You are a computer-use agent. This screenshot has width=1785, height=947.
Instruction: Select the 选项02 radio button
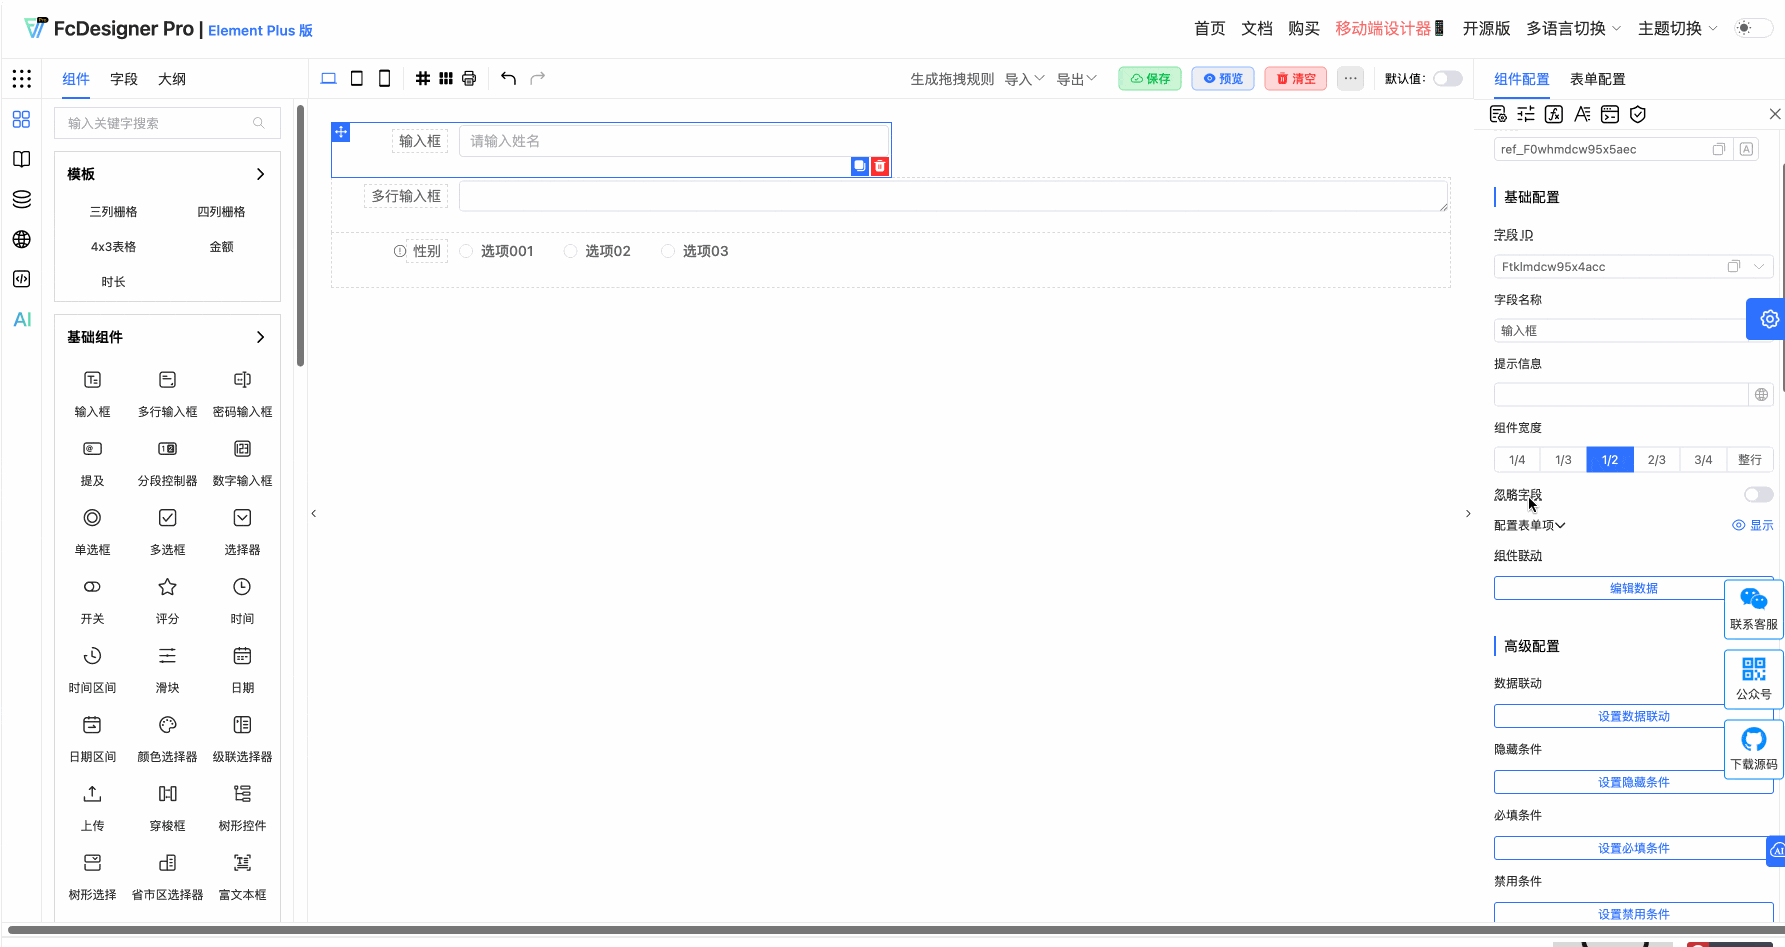coord(570,251)
